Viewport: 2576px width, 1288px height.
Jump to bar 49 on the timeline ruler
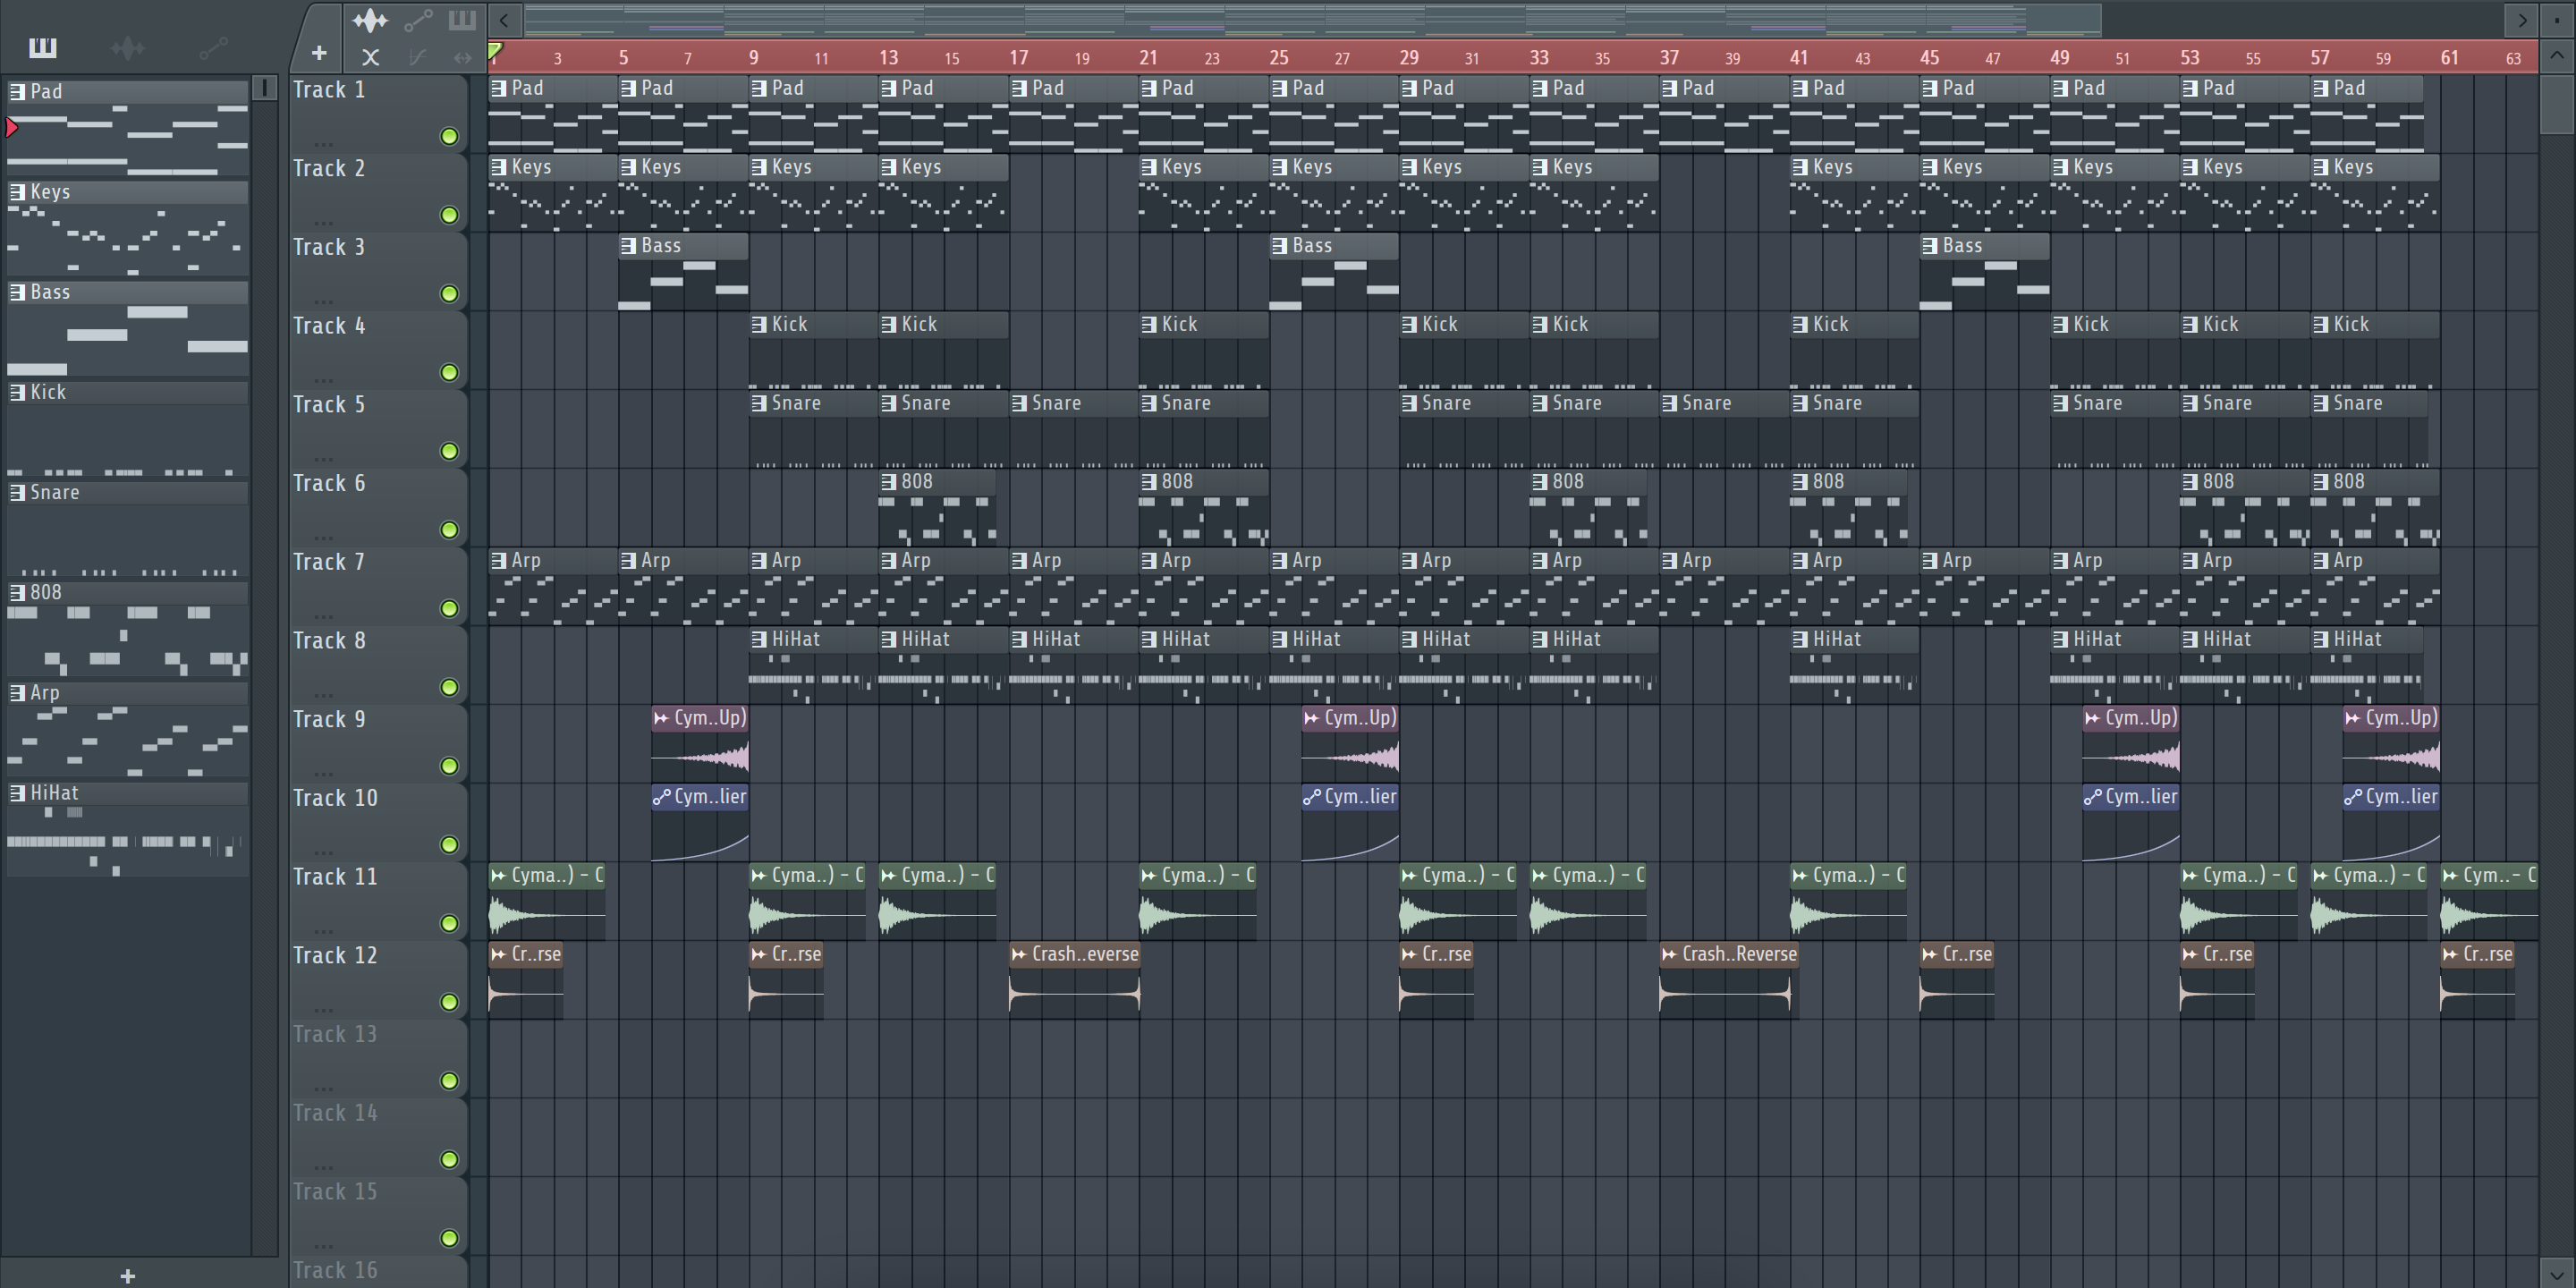click(x=2059, y=58)
